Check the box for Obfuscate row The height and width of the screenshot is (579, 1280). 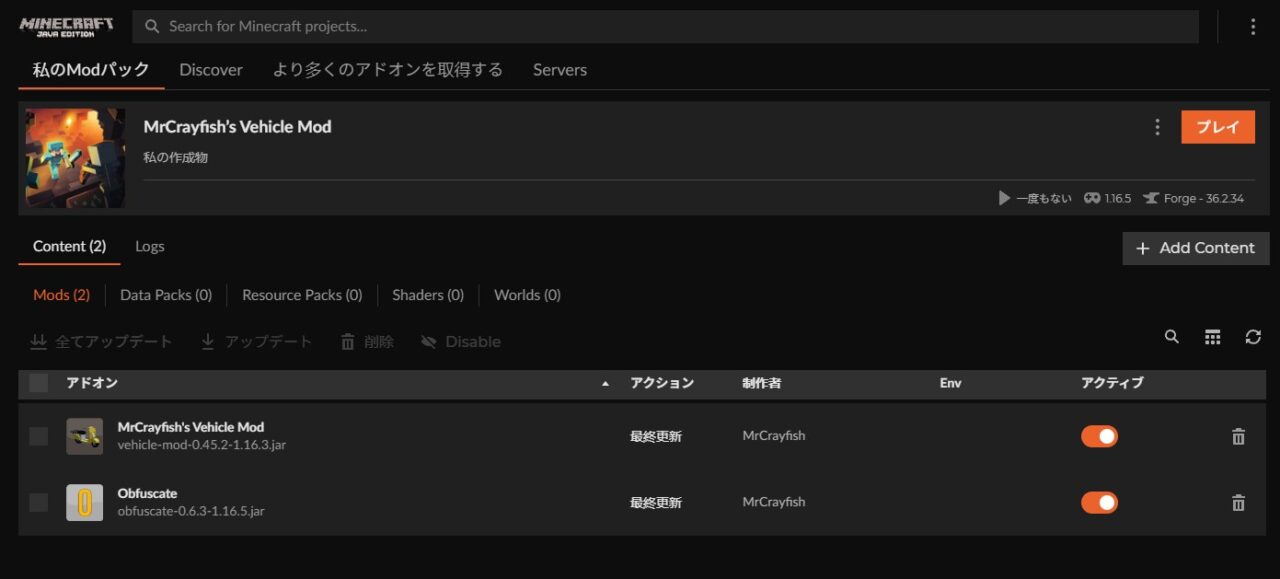point(39,502)
